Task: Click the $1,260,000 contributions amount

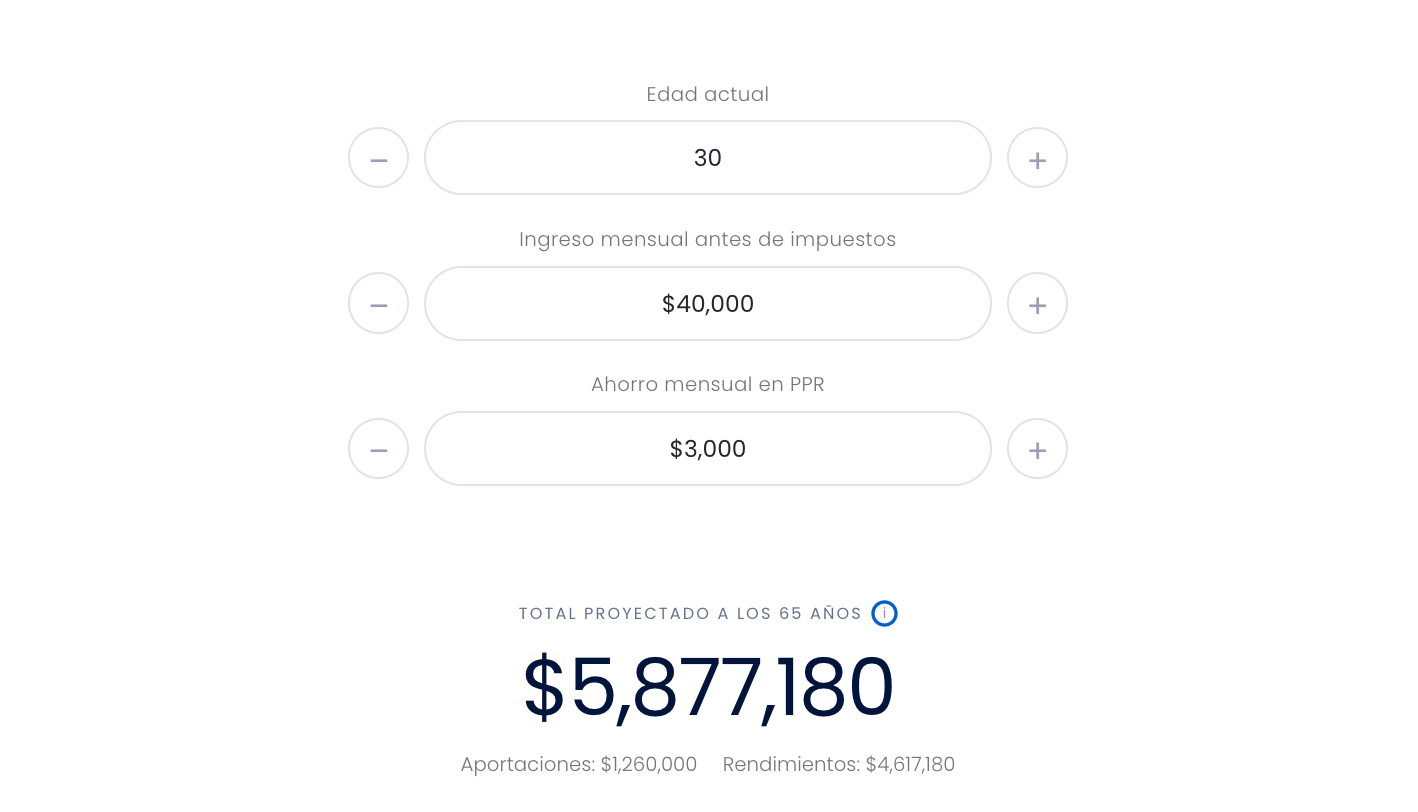Action: click(649, 765)
